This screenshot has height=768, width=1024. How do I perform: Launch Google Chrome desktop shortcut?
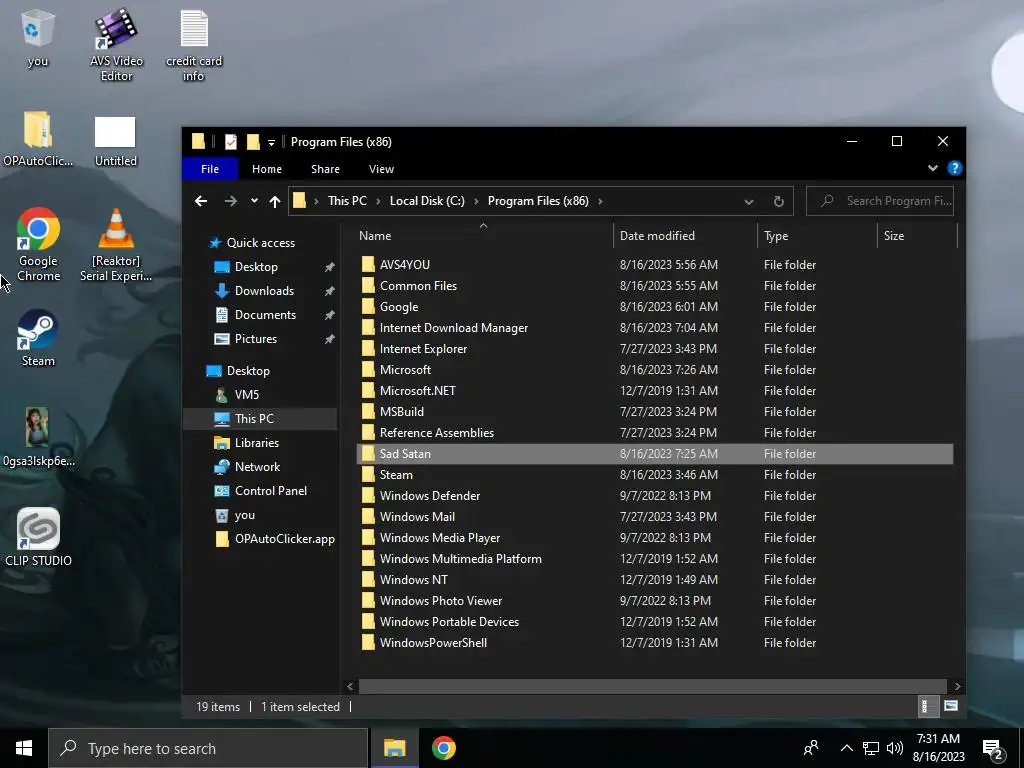point(38,245)
